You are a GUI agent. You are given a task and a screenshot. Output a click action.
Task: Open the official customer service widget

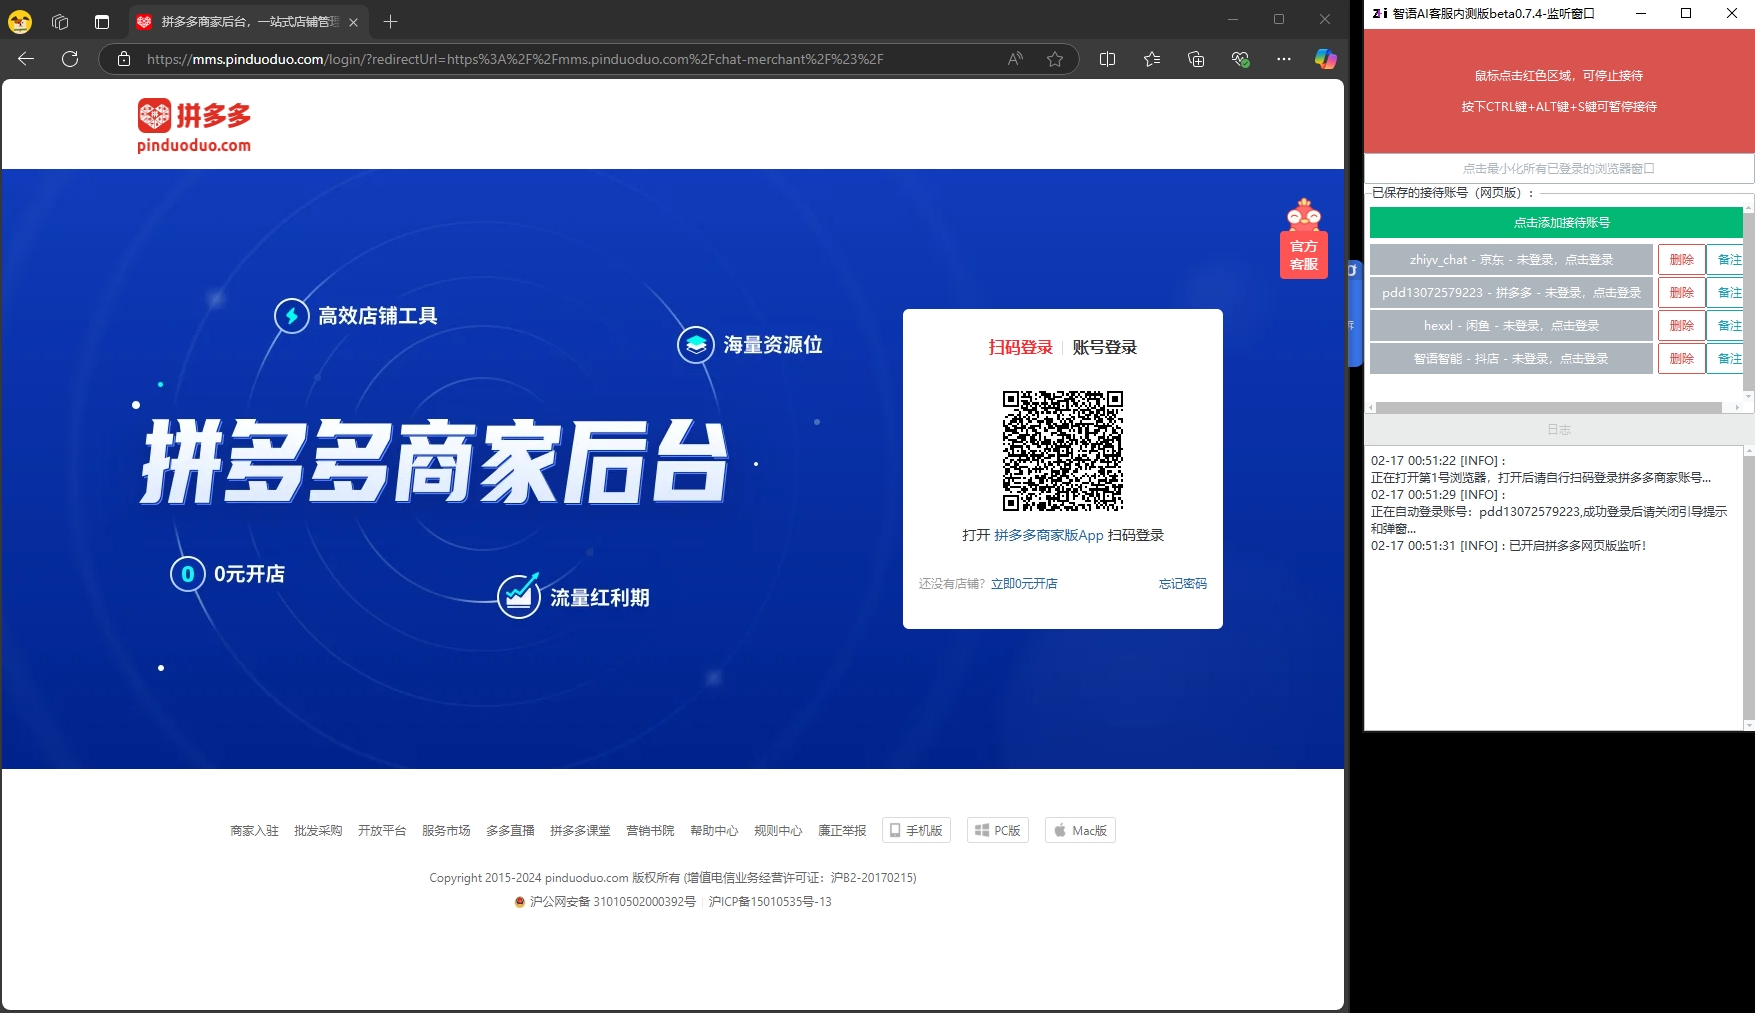tap(1303, 240)
